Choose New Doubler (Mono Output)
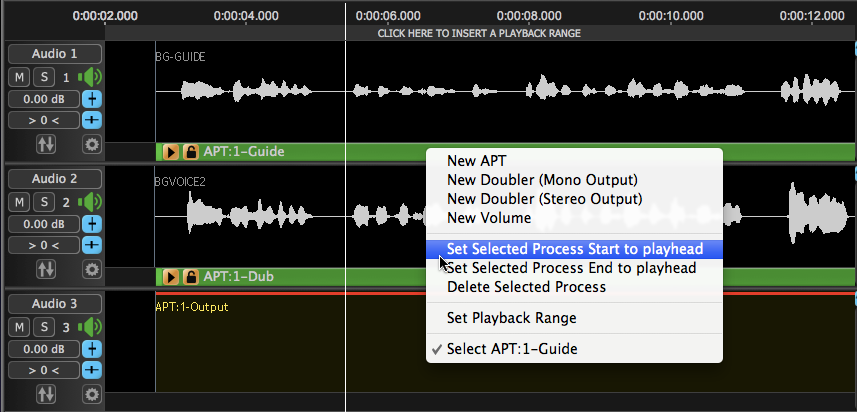 coord(574,180)
